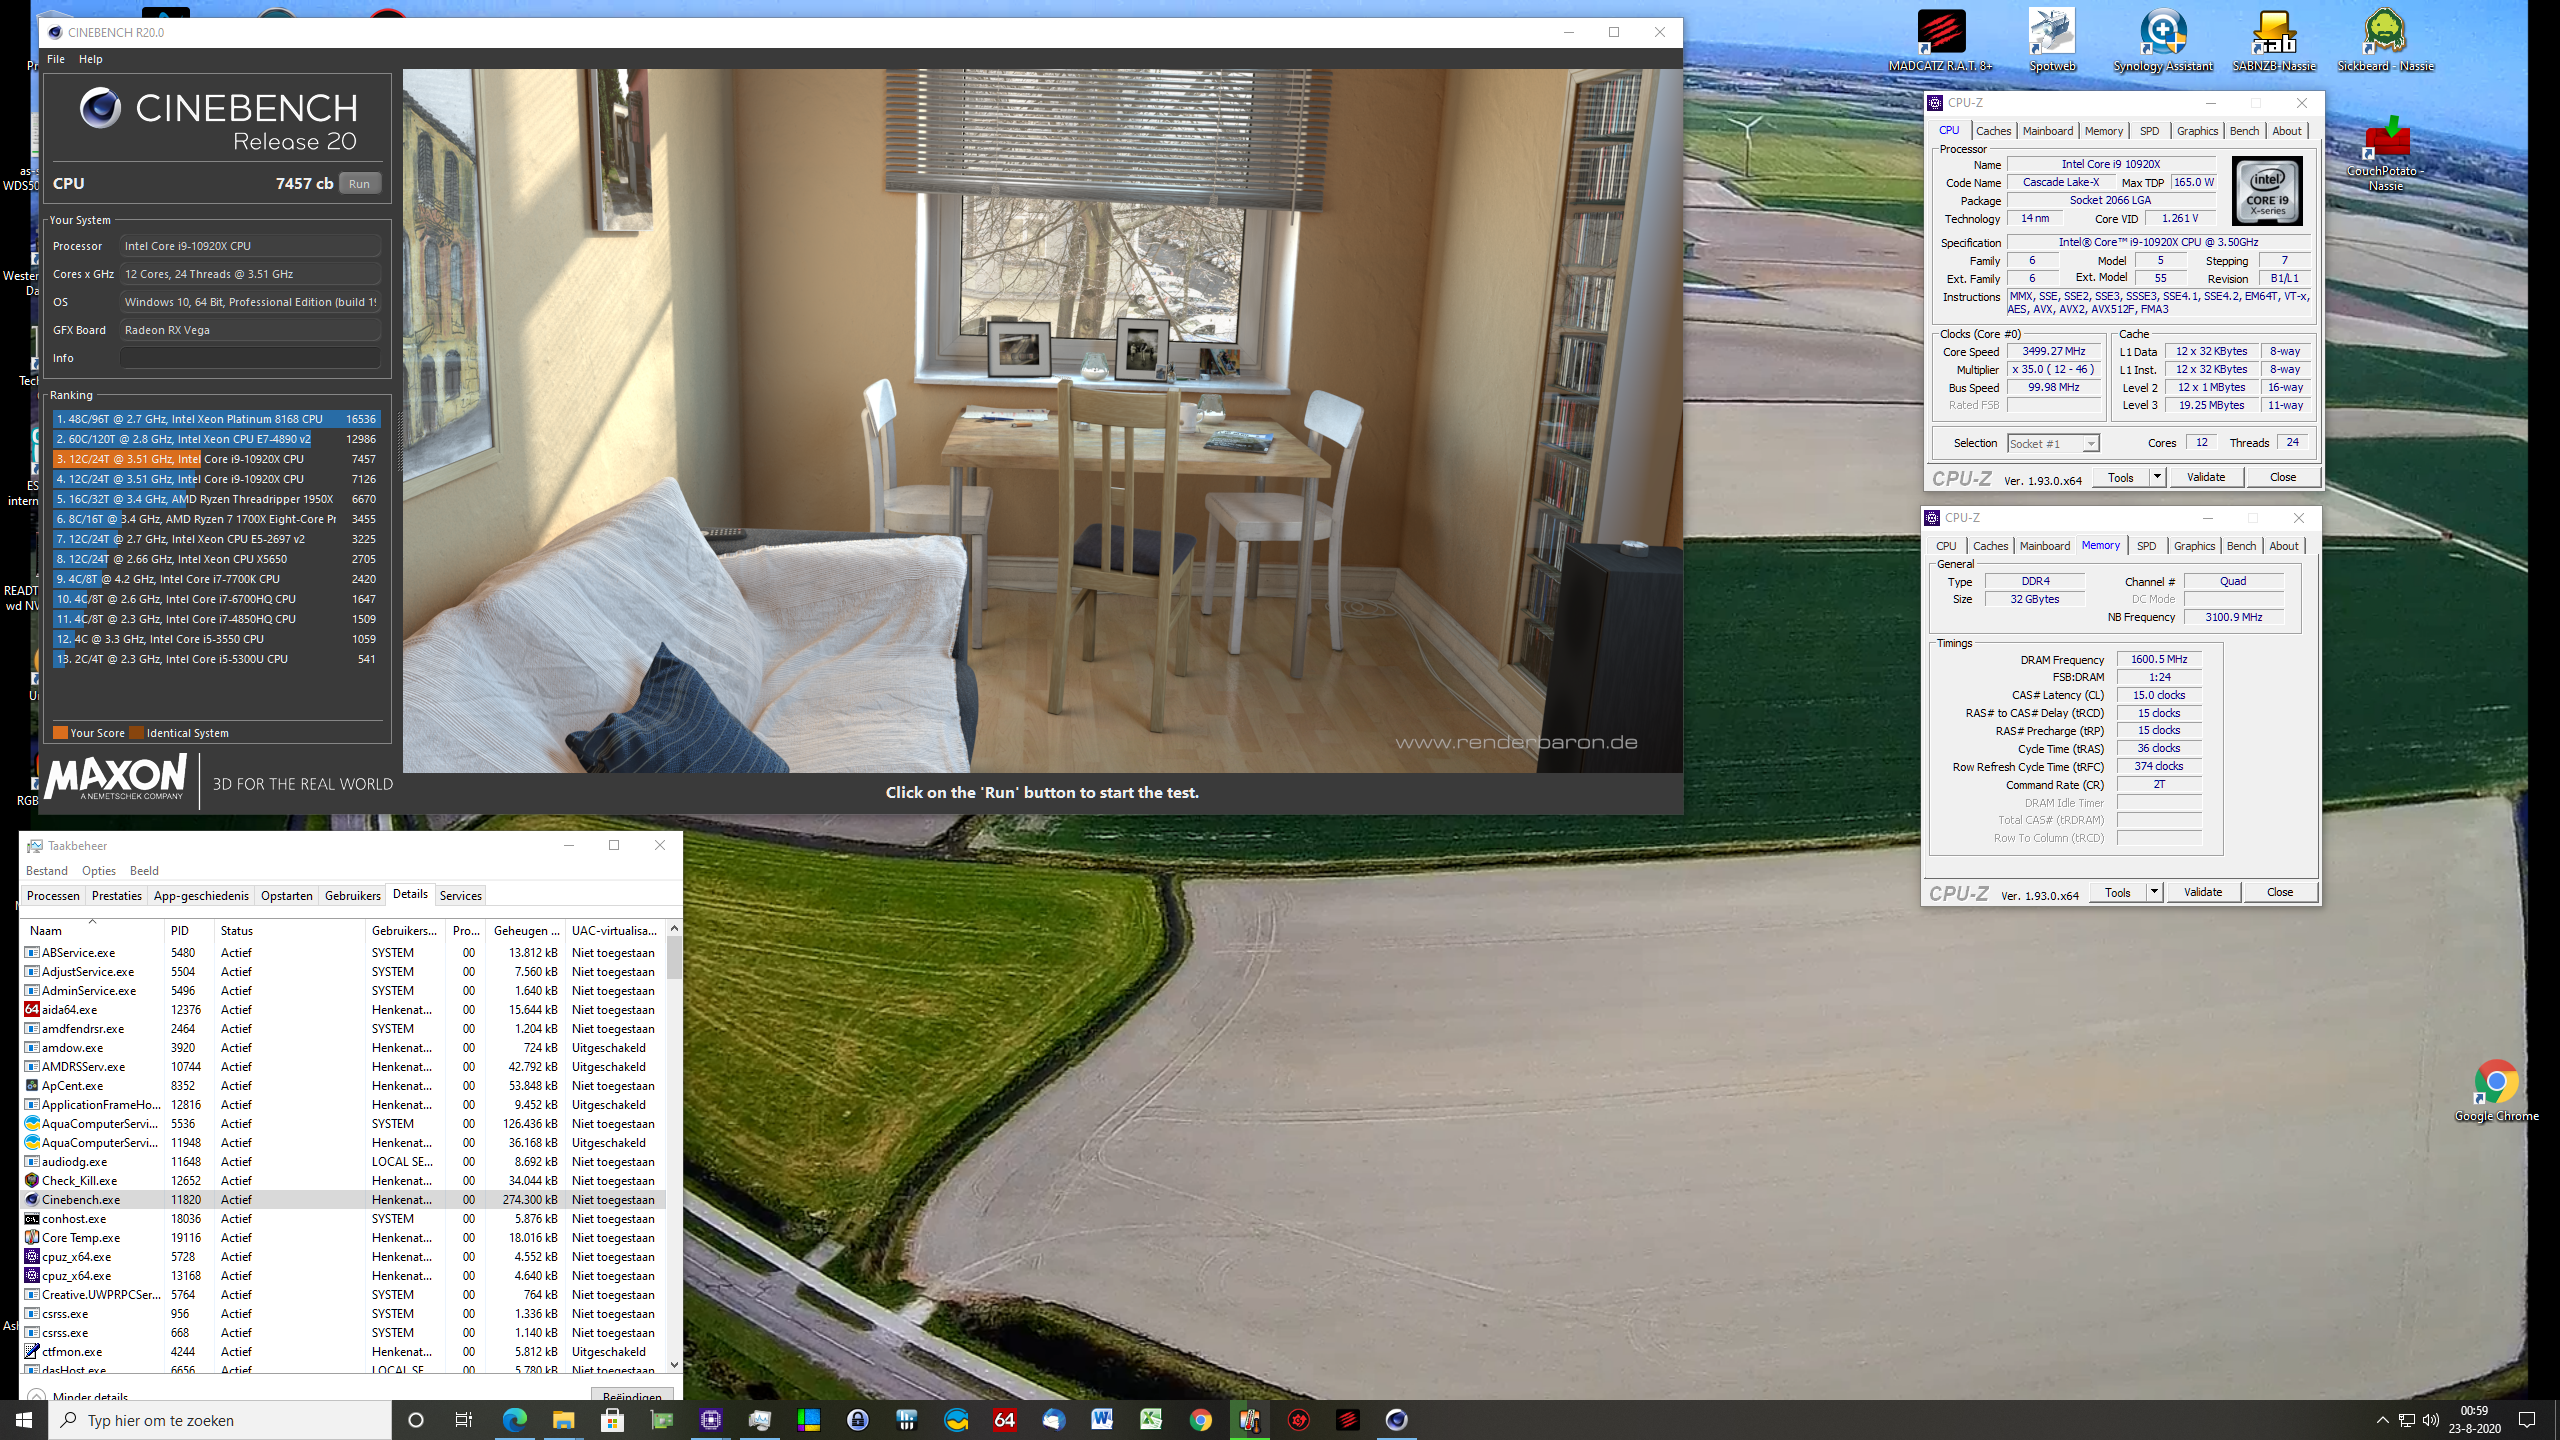Collapse Task Manager with Minder details

[x=80, y=1396]
